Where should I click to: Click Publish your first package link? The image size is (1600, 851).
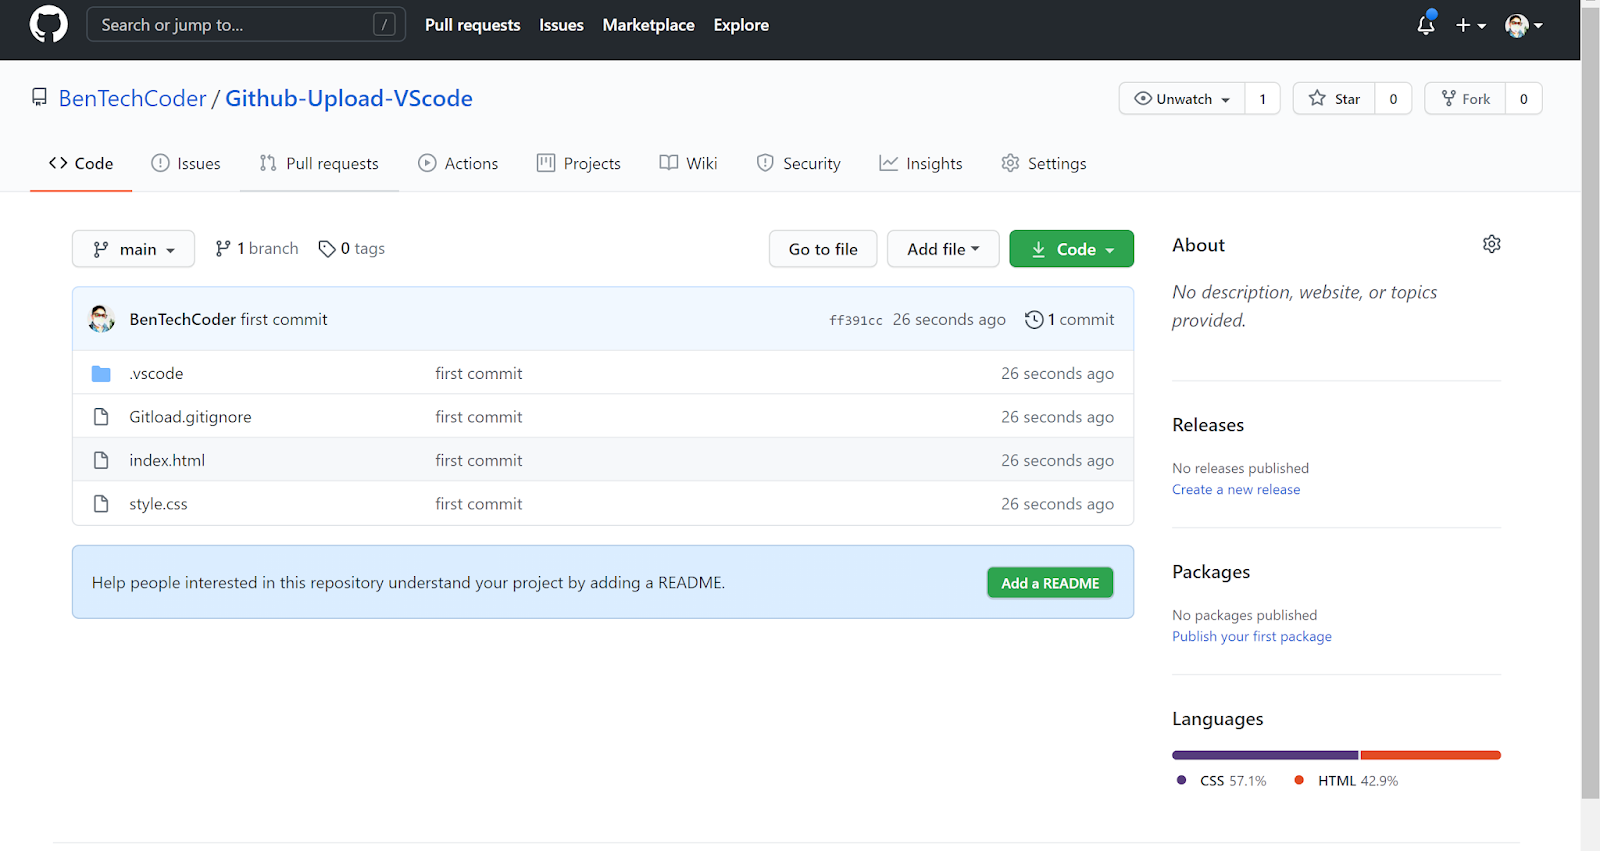[1252, 636]
